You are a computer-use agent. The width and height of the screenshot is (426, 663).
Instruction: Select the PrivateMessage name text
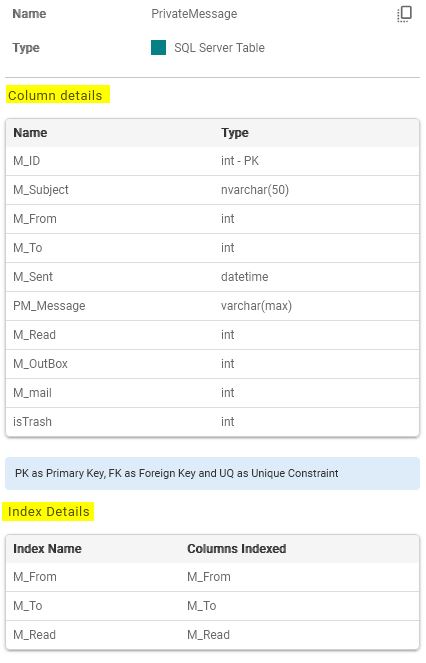click(194, 14)
